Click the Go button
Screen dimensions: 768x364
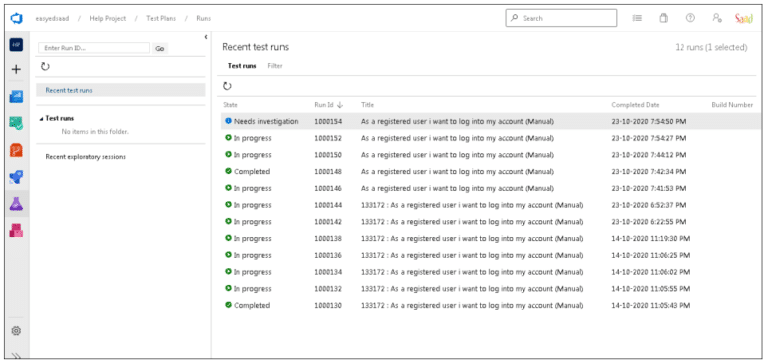(160, 48)
